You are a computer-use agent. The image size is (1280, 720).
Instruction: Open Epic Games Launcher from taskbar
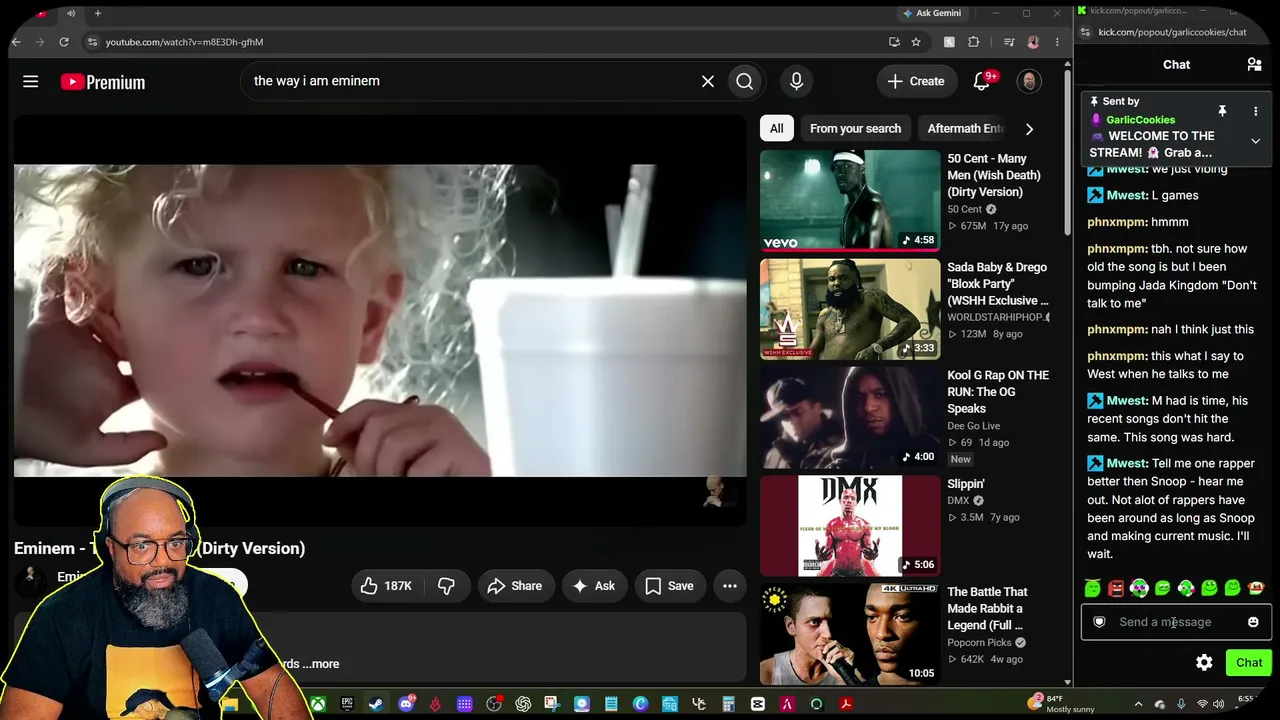point(347,704)
